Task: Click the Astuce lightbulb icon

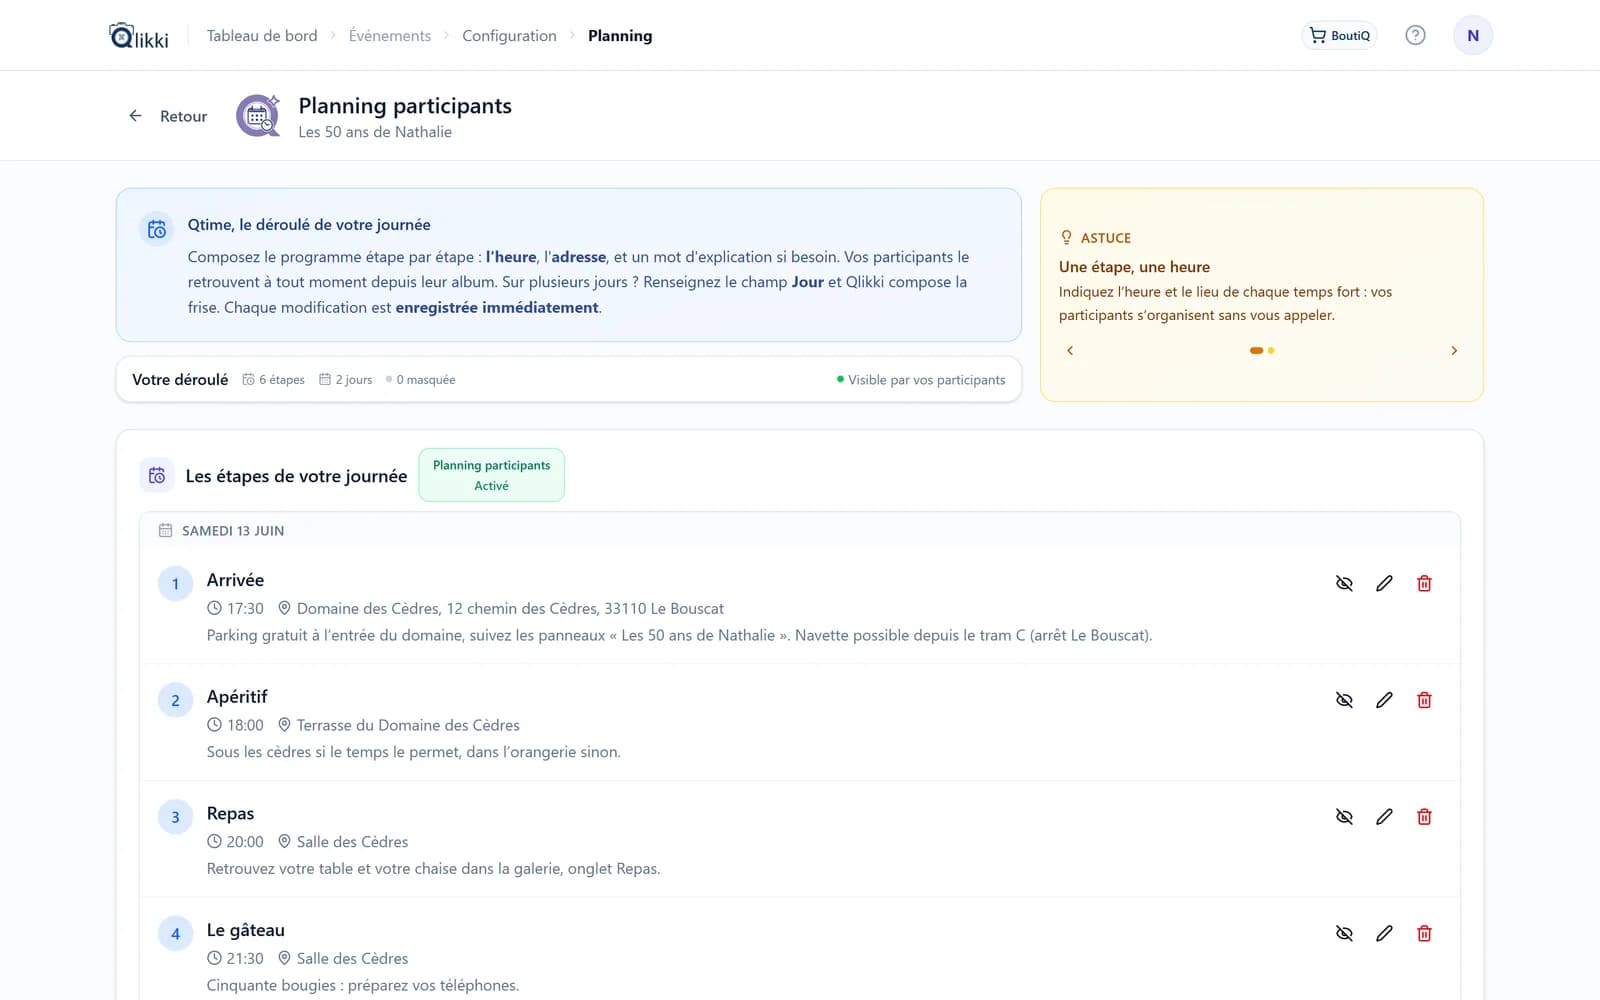Action: pos(1066,237)
